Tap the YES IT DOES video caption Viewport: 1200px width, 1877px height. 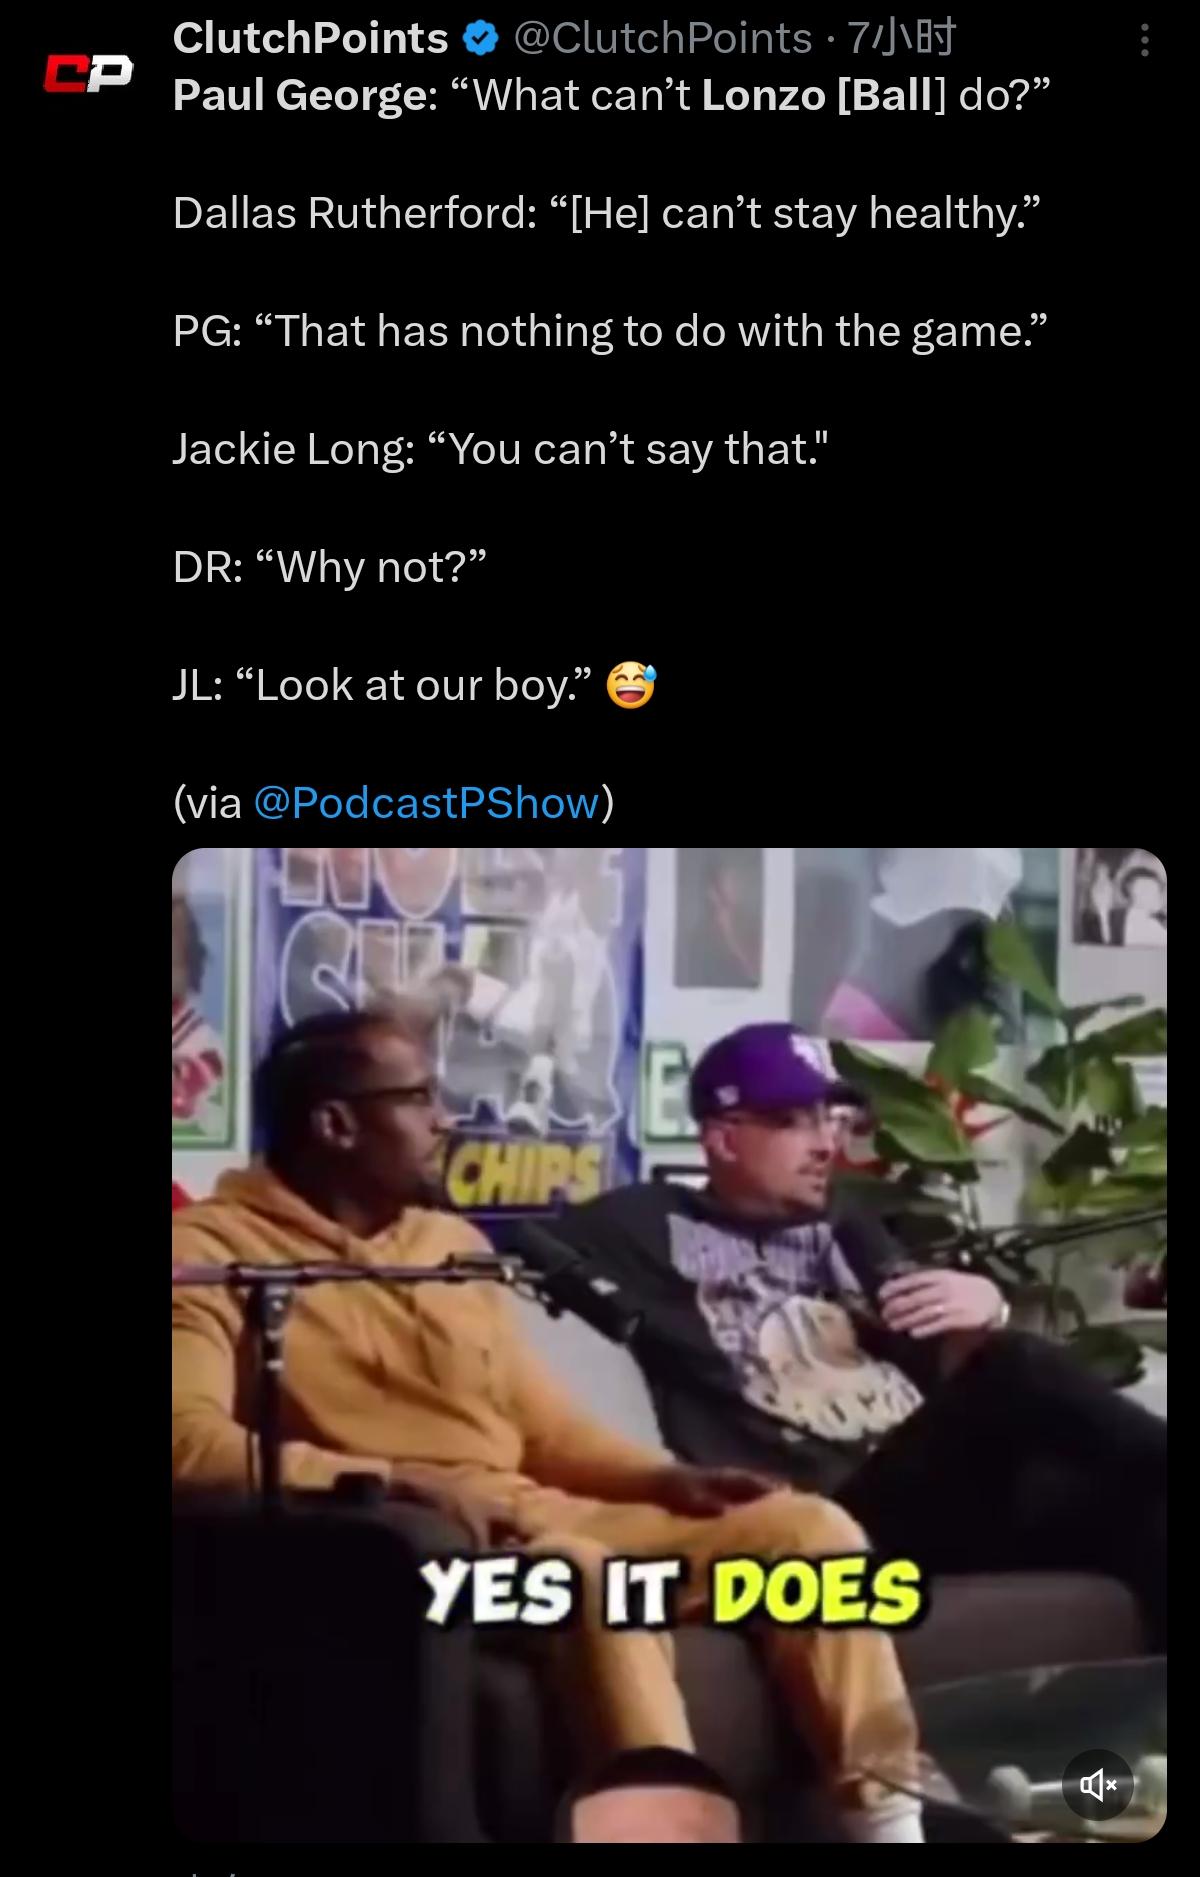pyautogui.click(x=669, y=1592)
